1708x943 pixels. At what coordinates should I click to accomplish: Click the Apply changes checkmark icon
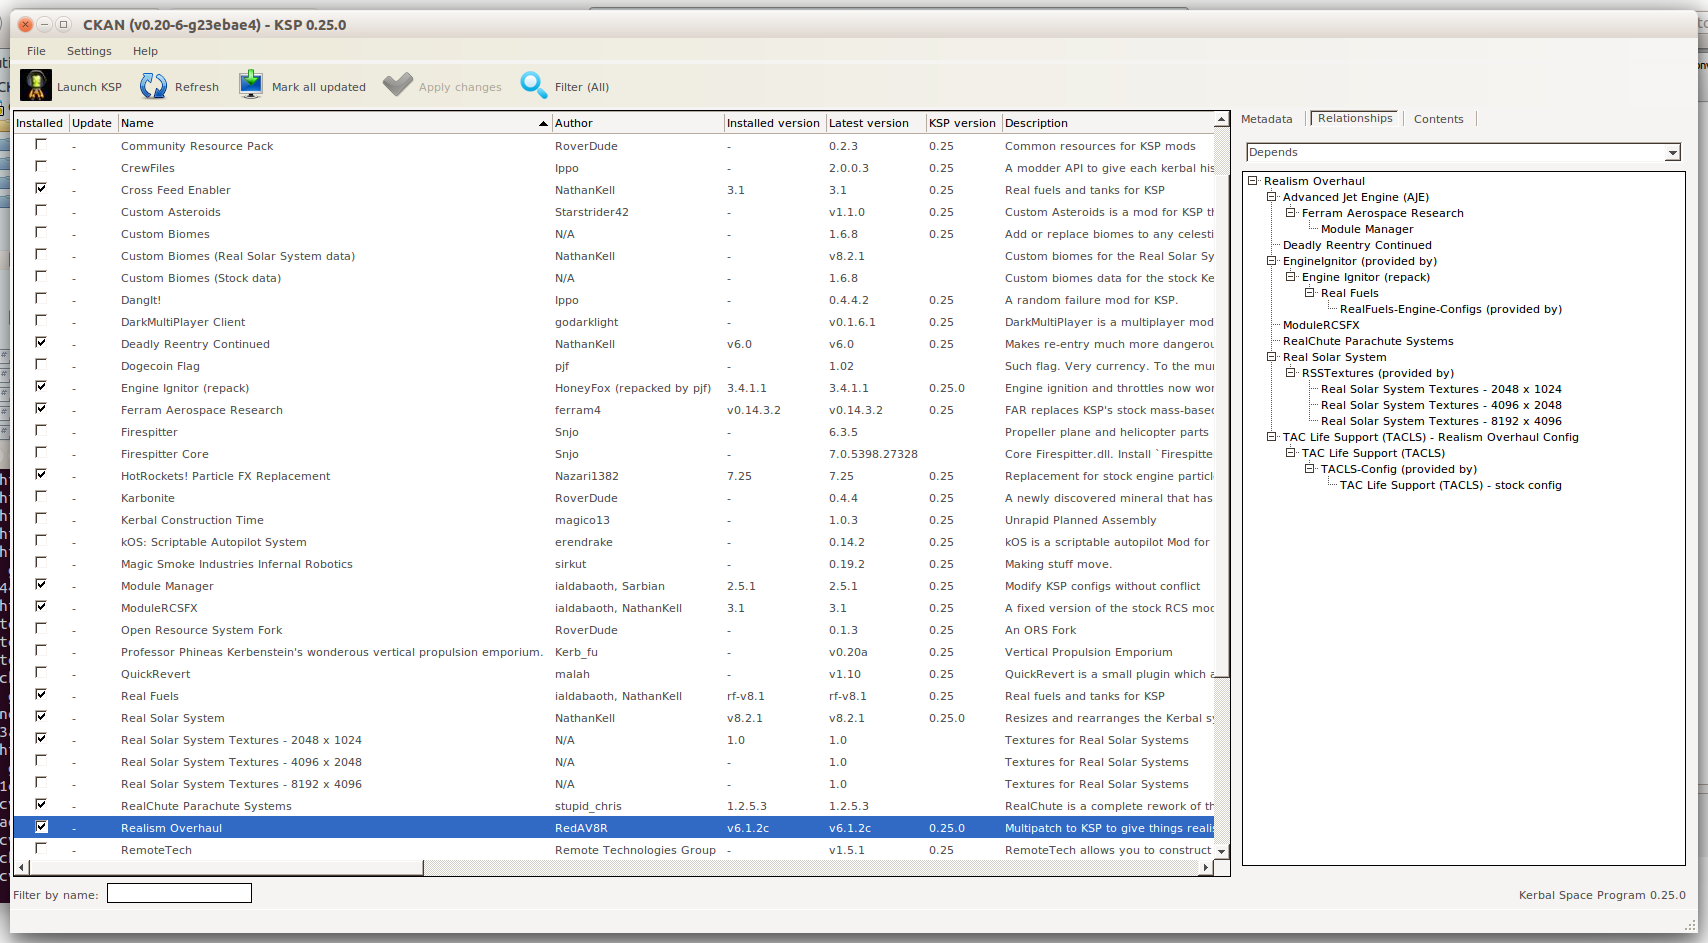pyautogui.click(x=397, y=86)
